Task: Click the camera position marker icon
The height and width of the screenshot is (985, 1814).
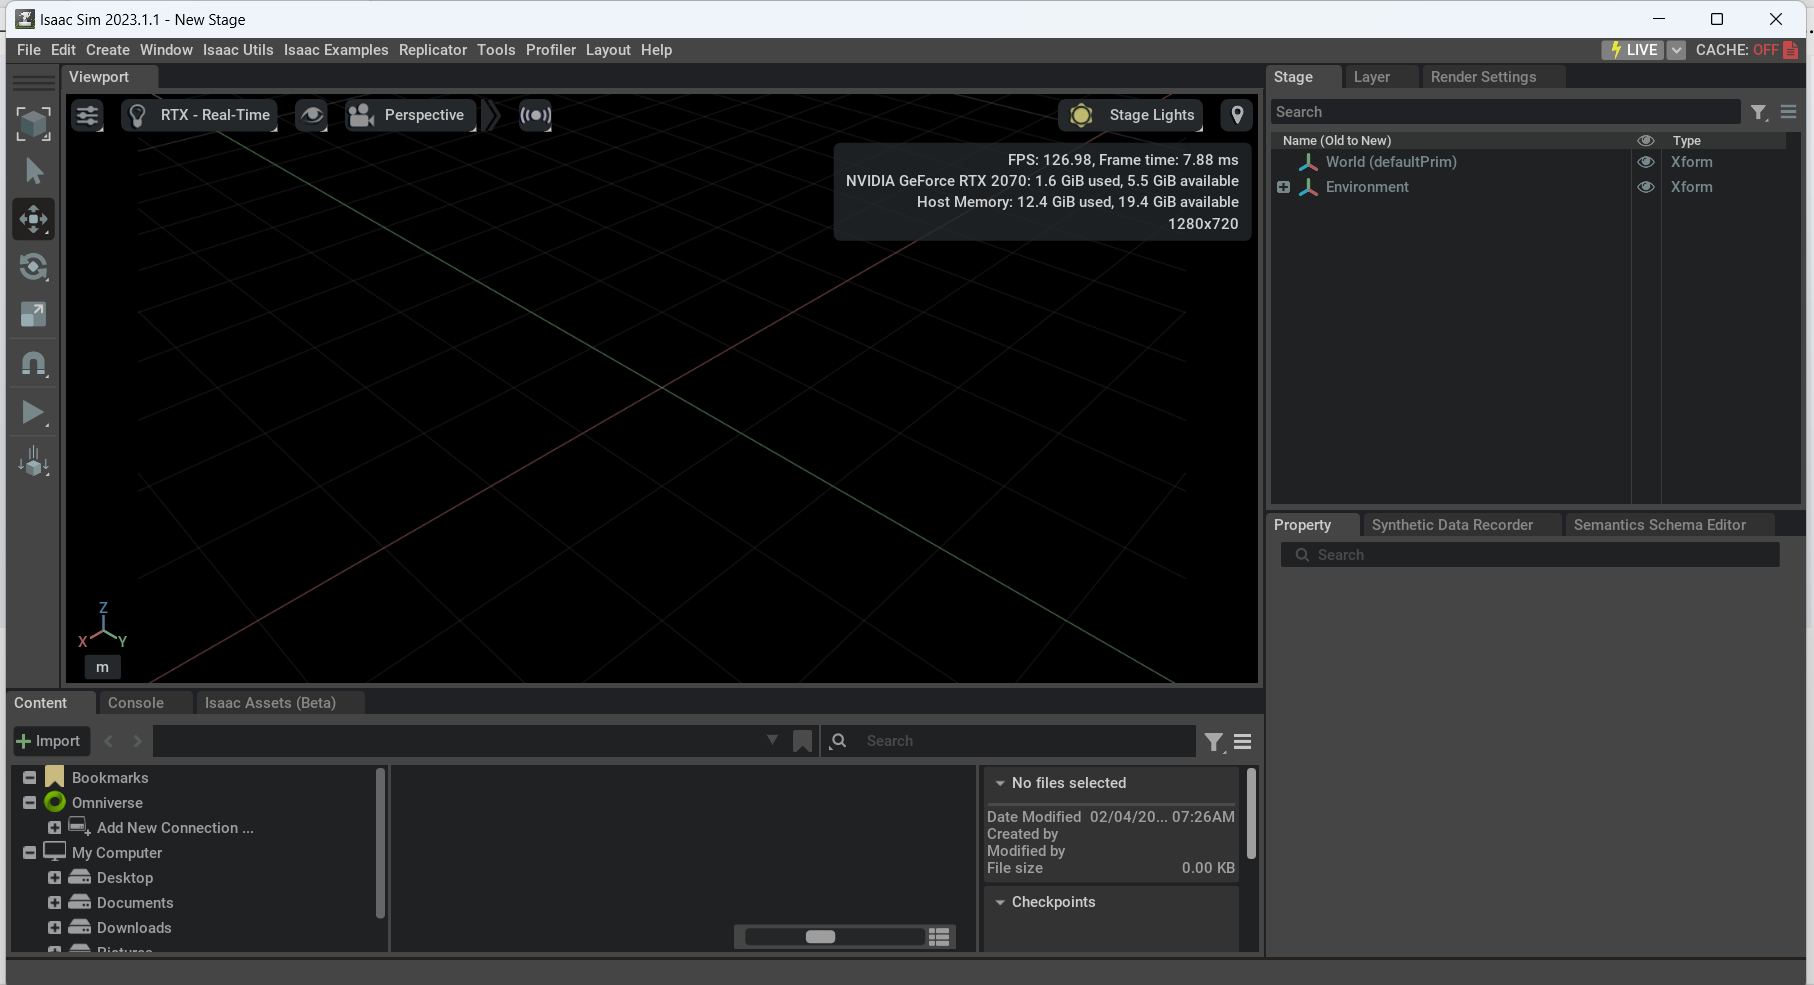Action: pos(1236,115)
